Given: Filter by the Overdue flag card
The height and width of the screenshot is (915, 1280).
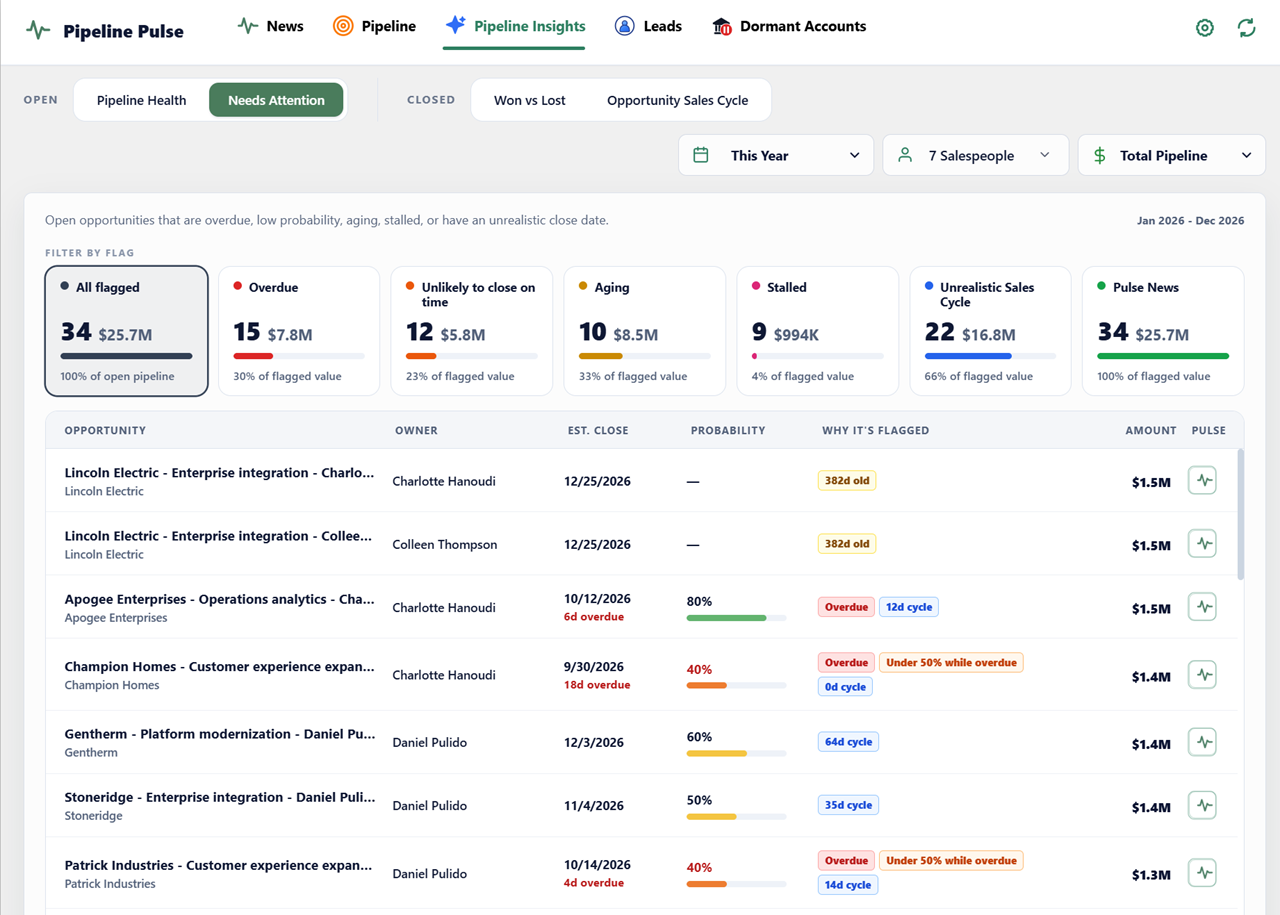Looking at the screenshot, I should point(299,331).
